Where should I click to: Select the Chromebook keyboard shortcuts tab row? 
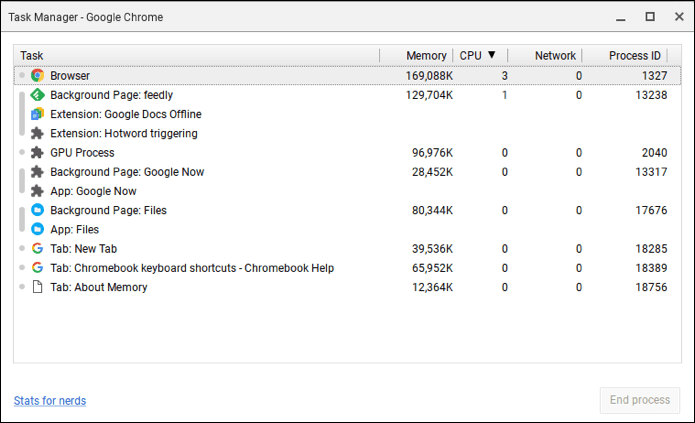point(348,268)
